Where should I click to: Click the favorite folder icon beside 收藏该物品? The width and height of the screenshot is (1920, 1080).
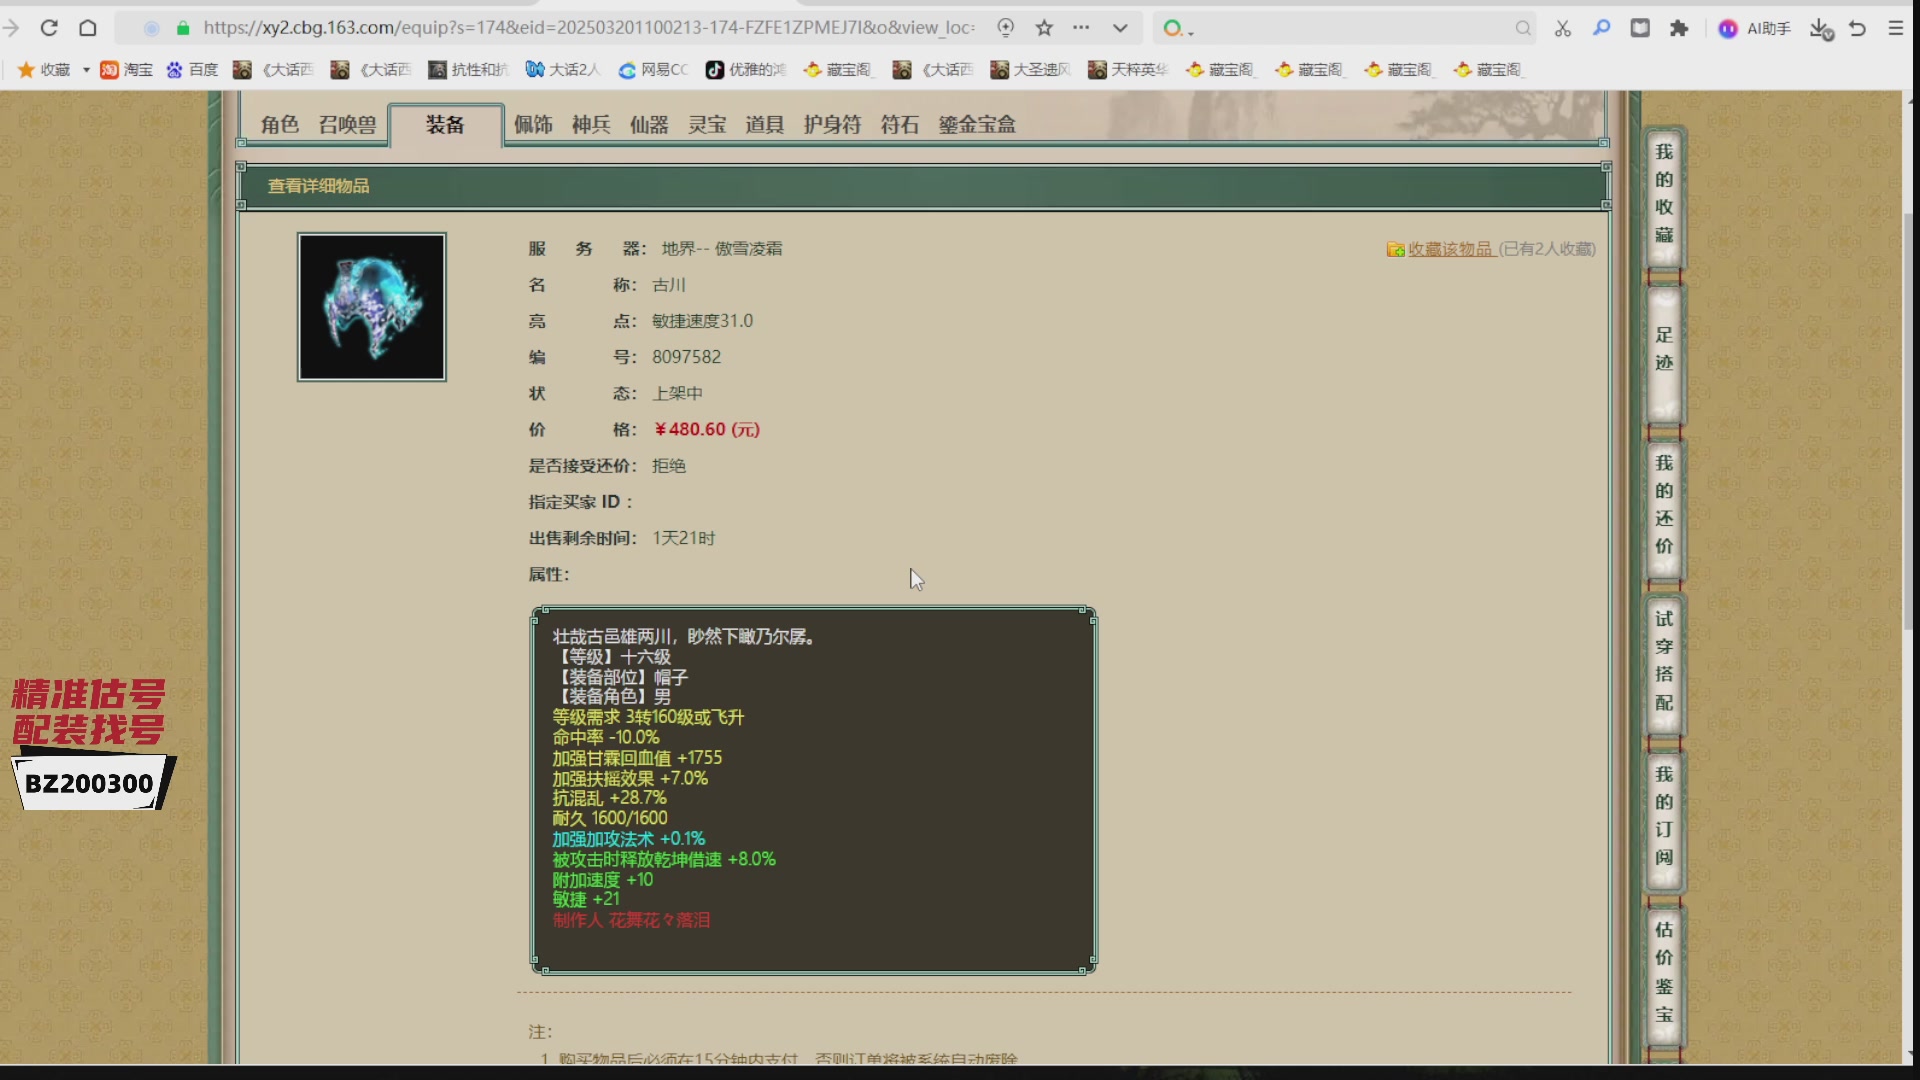point(1395,249)
